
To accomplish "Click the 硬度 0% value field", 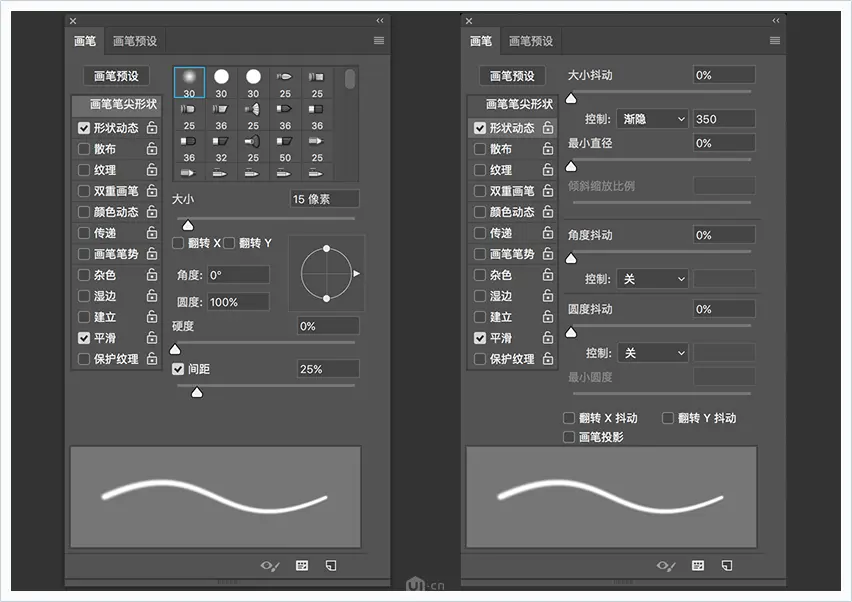I will coord(328,326).
